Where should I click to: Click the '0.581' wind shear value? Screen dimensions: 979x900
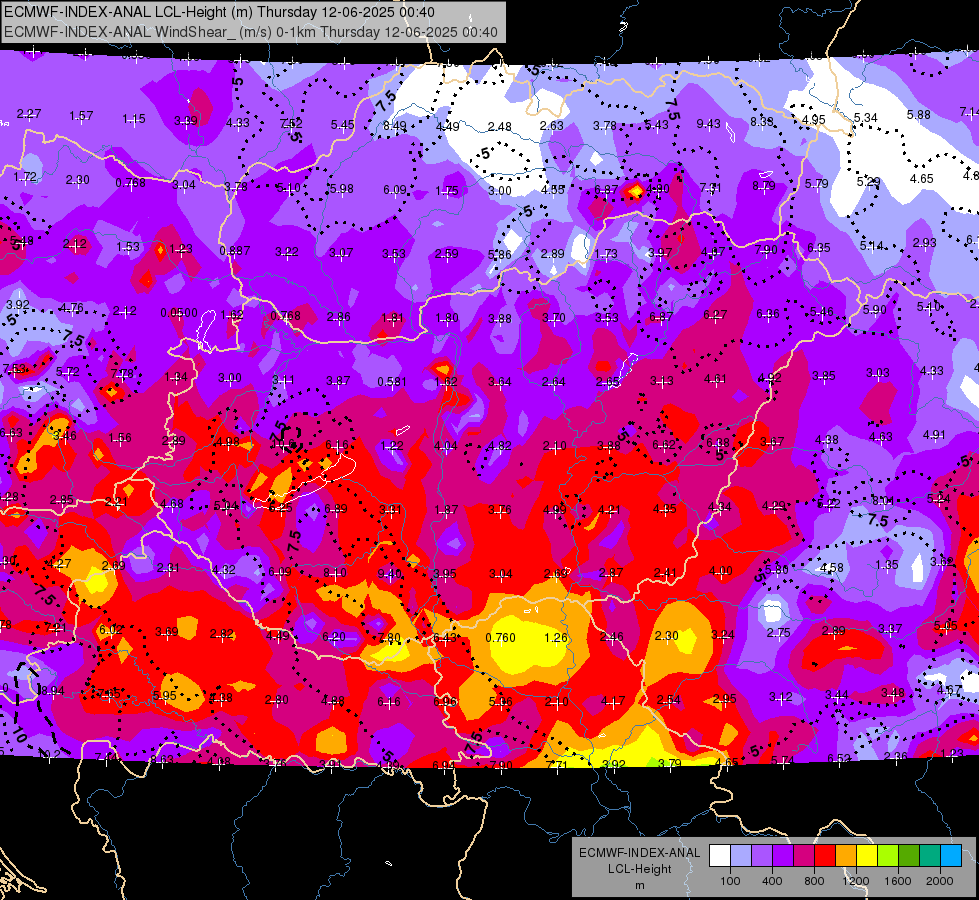(x=392, y=382)
